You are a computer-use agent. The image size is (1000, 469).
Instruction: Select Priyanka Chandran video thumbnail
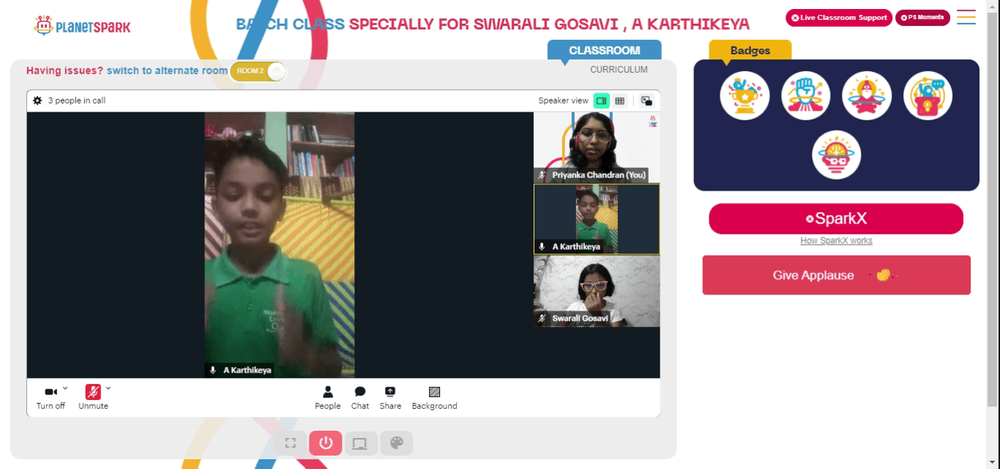[x=596, y=147]
